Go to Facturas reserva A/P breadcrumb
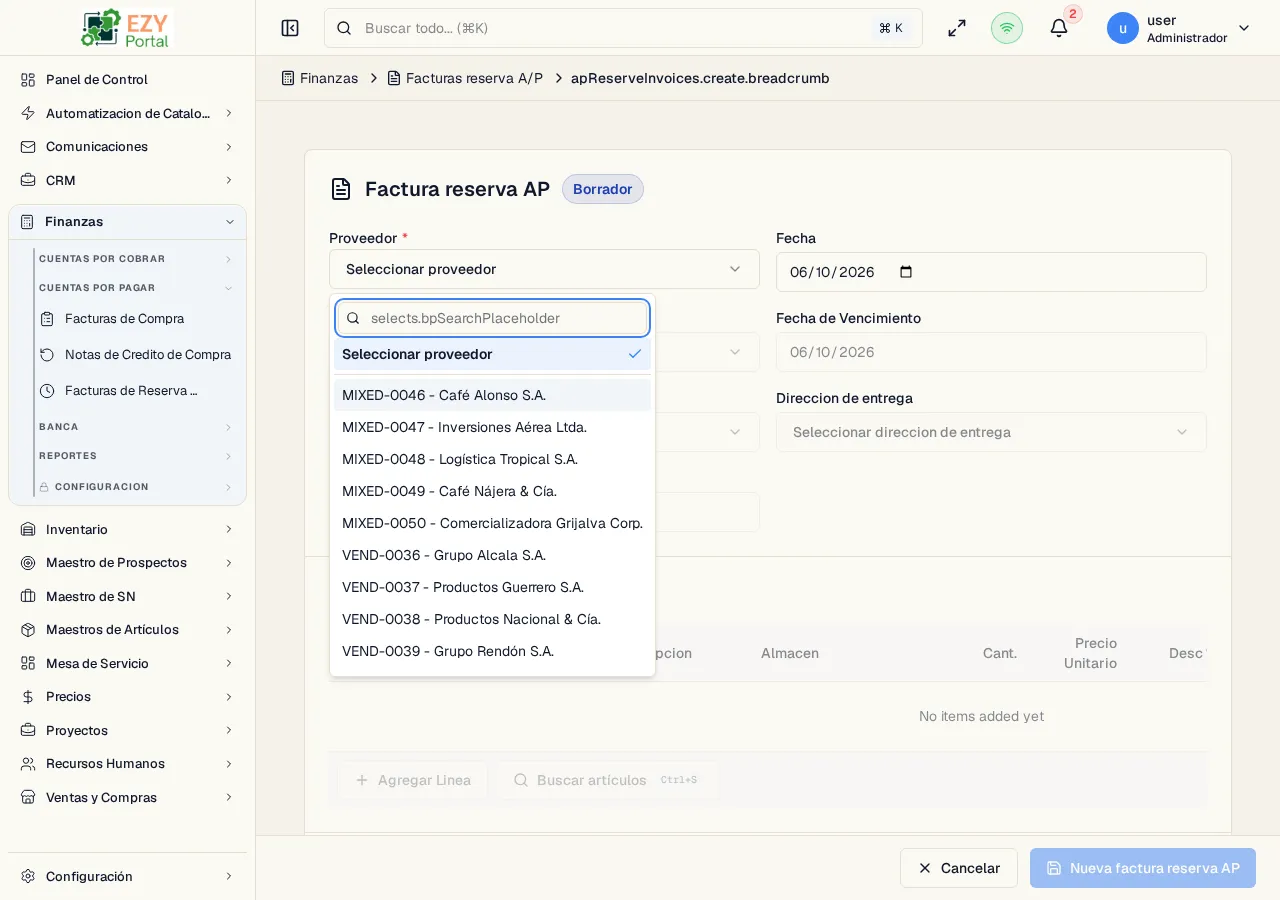This screenshot has height=900, width=1280. tap(465, 78)
